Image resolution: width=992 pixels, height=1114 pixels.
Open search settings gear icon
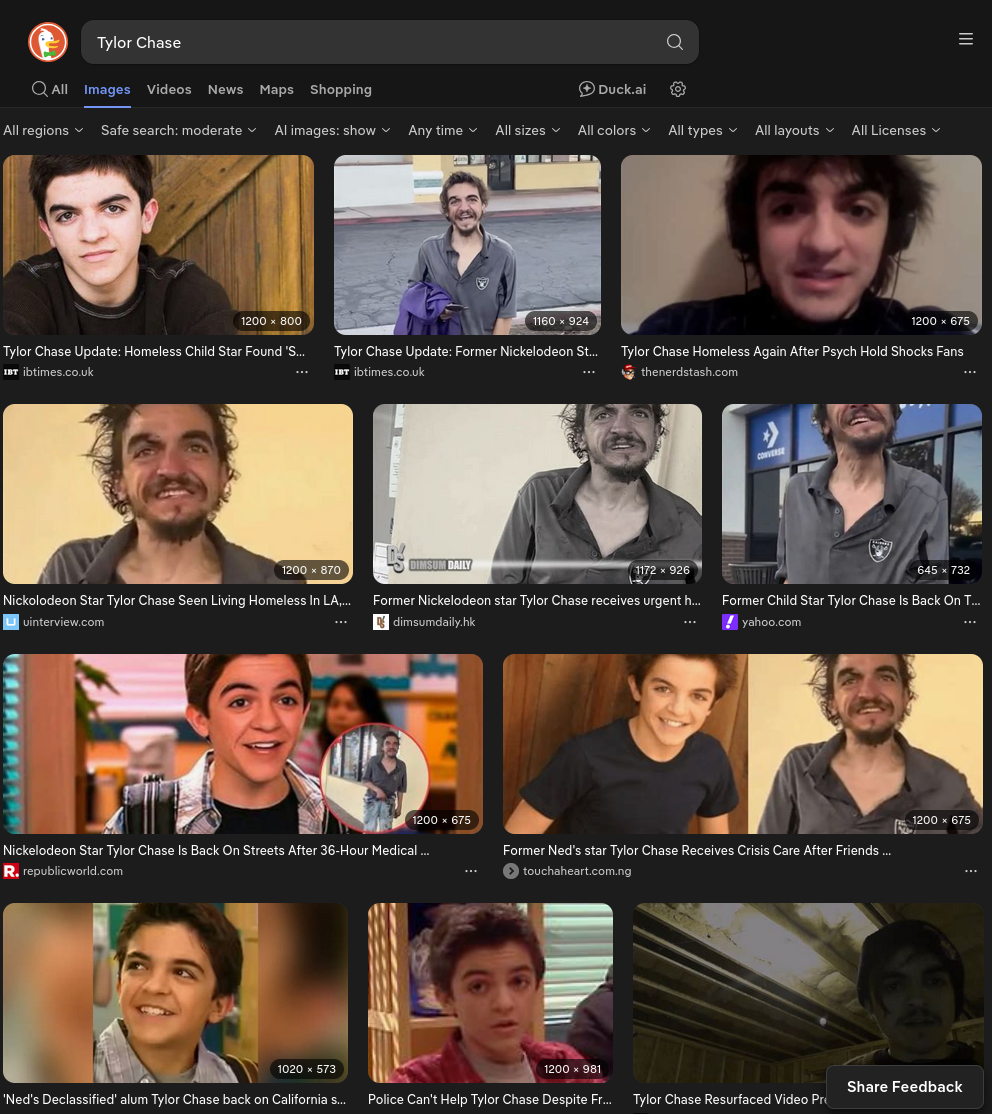677,90
